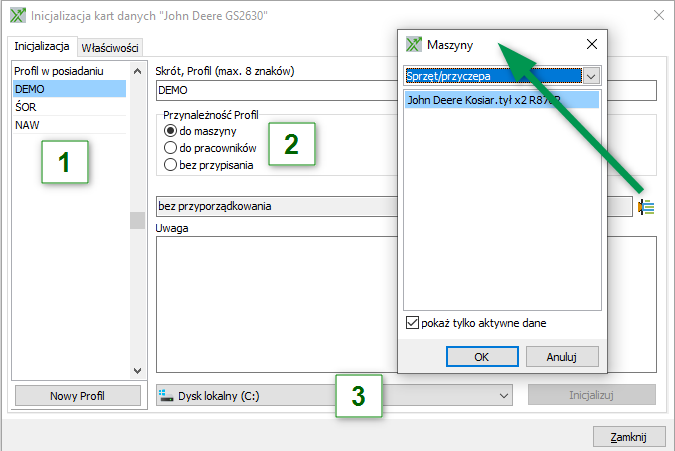Select the 'do pracowników' radio button

[170, 148]
